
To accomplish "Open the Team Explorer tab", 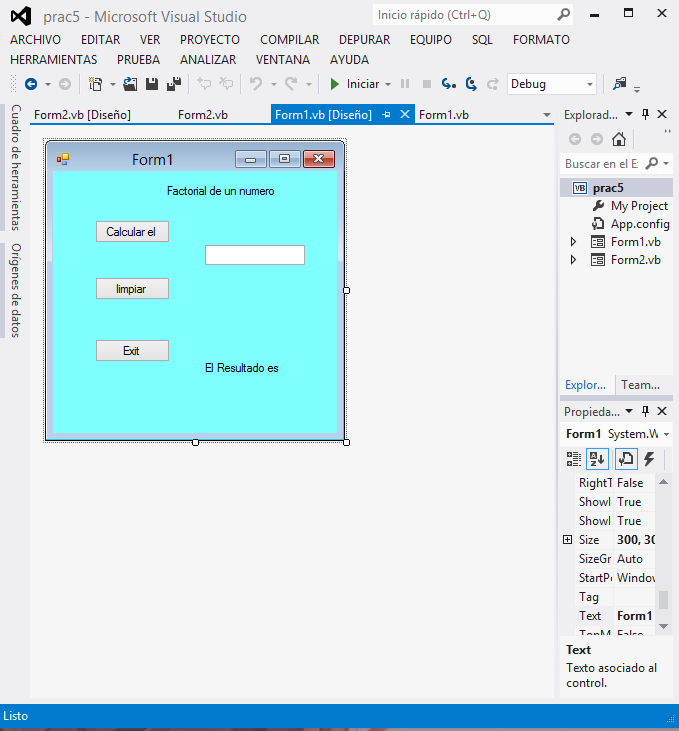I will pos(640,385).
